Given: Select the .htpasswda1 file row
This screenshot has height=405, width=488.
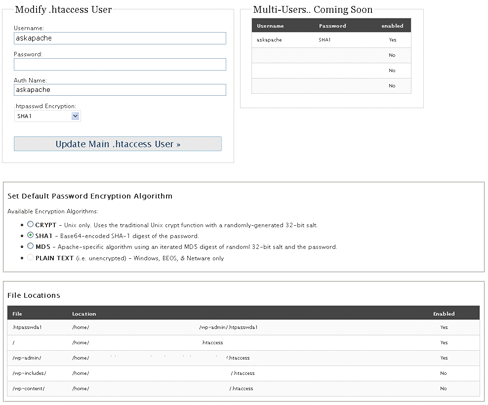Looking at the screenshot, I should point(243,327).
